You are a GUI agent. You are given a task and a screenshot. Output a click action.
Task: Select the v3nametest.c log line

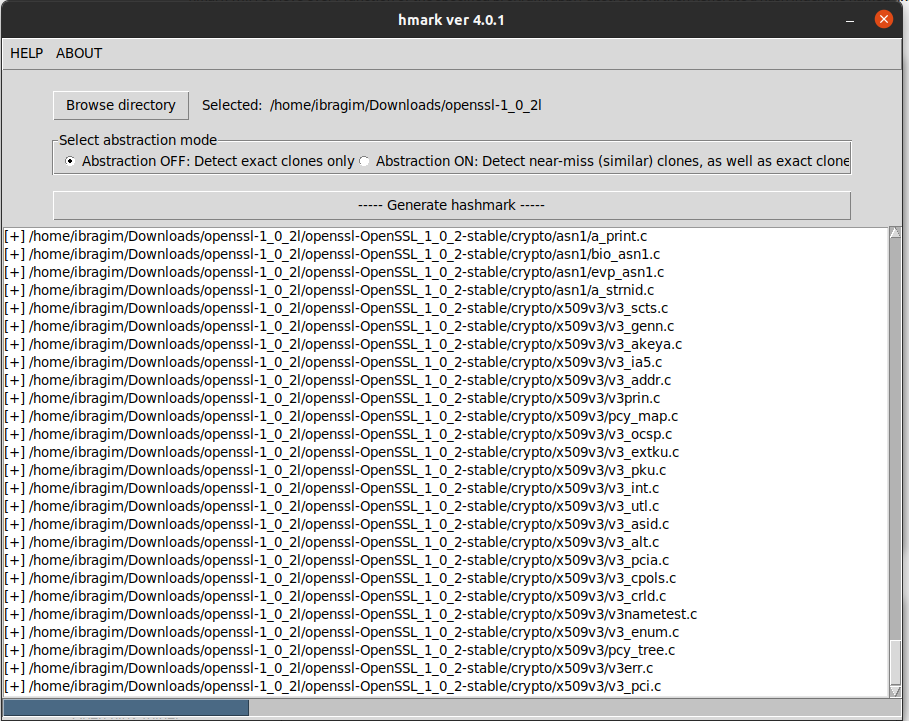(350, 614)
